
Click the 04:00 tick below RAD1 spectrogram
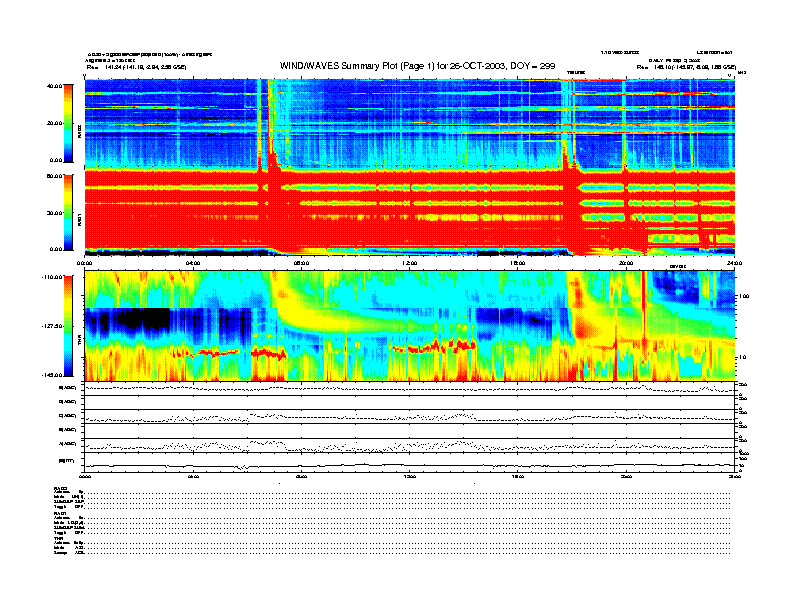(193, 263)
